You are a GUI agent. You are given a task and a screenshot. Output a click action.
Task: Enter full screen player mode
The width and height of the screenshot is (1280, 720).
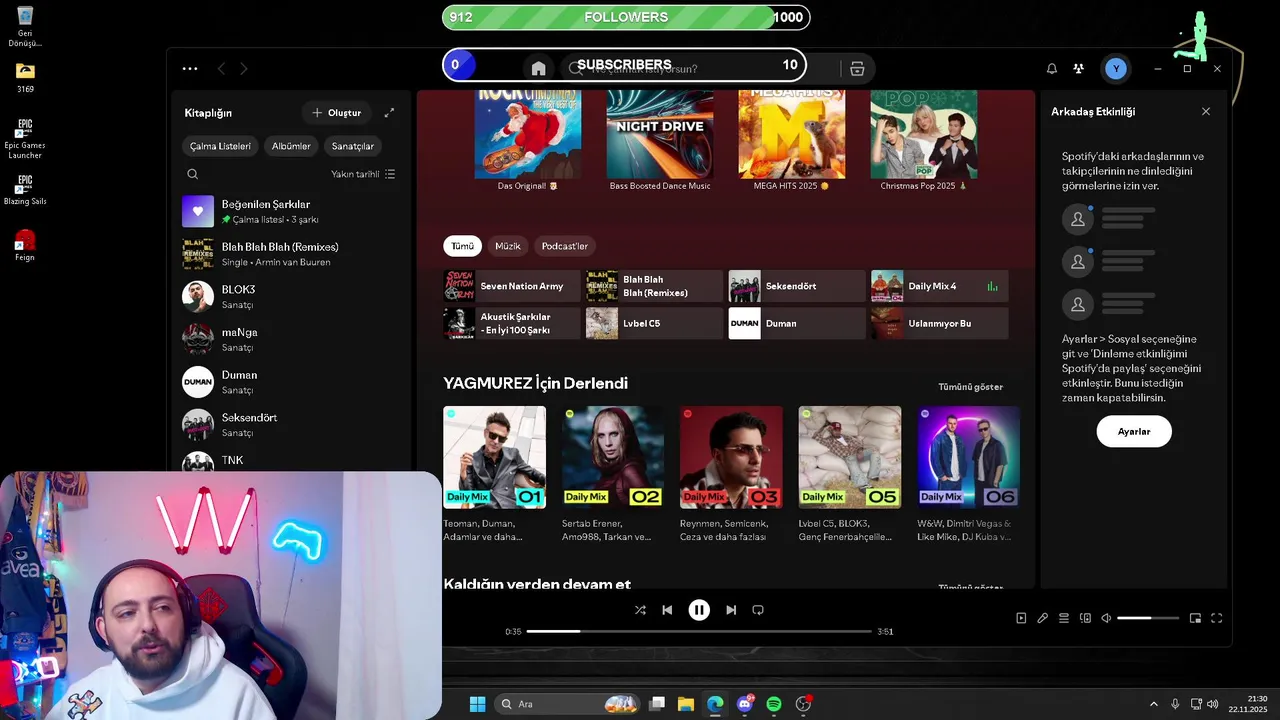1217,618
